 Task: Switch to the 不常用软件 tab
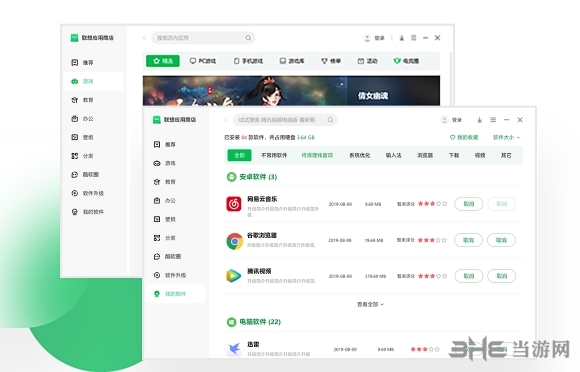click(274, 155)
